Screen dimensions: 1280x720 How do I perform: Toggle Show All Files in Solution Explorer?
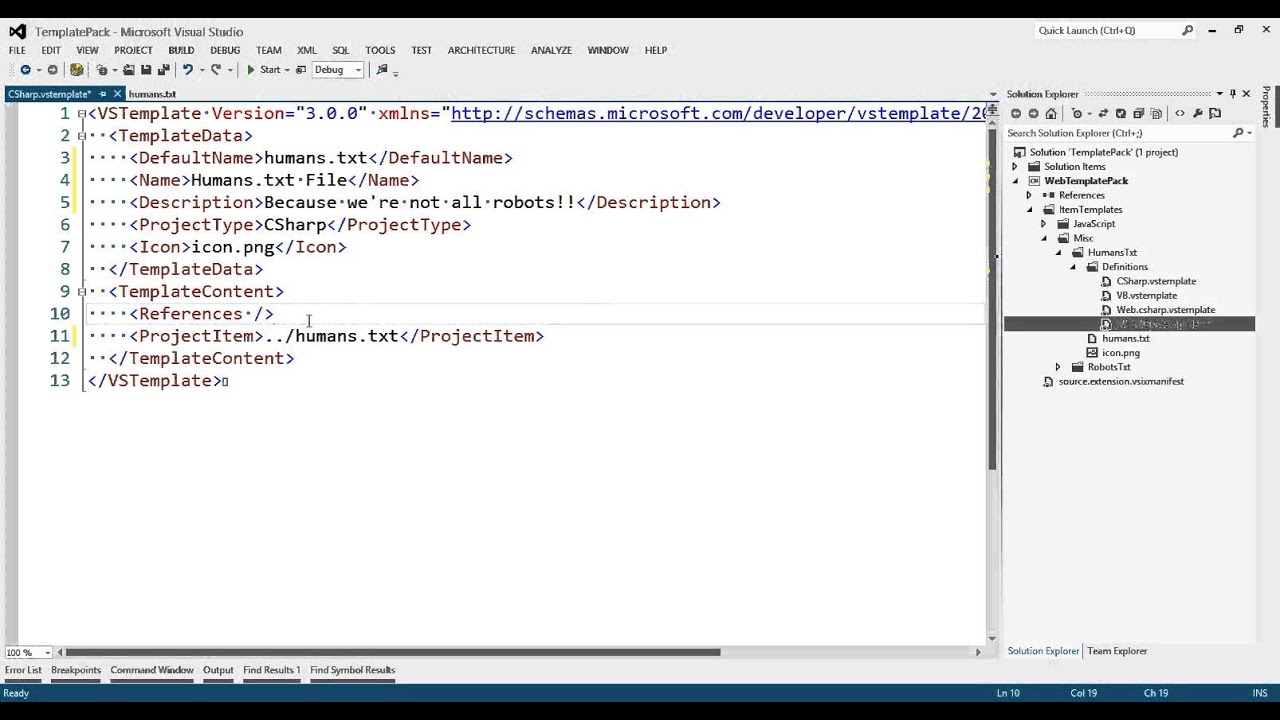(x=1156, y=113)
